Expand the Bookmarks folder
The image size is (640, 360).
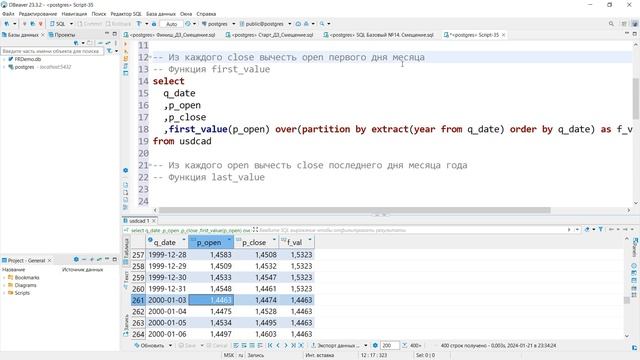coord(4,278)
